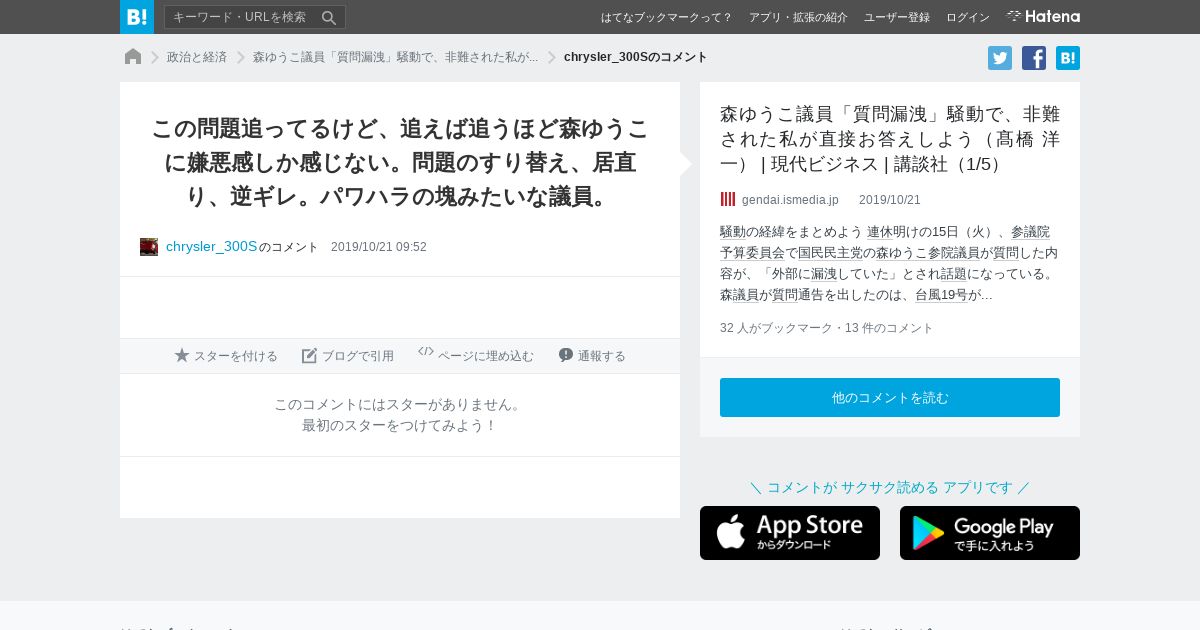The image size is (1200, 630).
Task: Open chrysler_300S profile link
Action: coord(212,247)
